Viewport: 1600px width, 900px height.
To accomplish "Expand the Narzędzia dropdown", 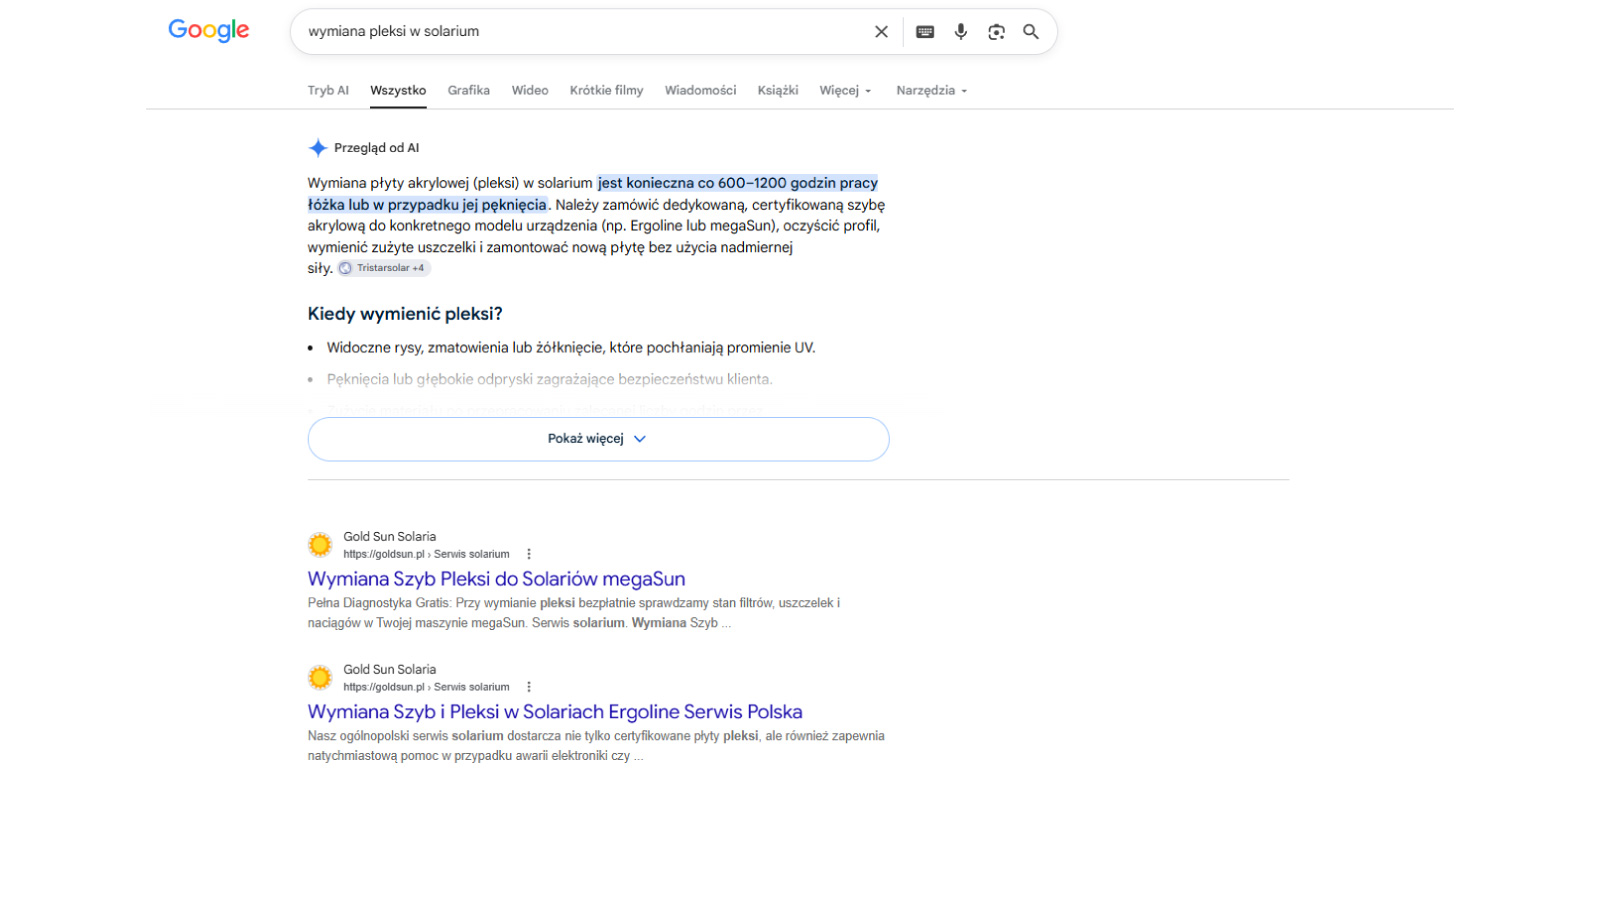I will click(x=932, y=90).
